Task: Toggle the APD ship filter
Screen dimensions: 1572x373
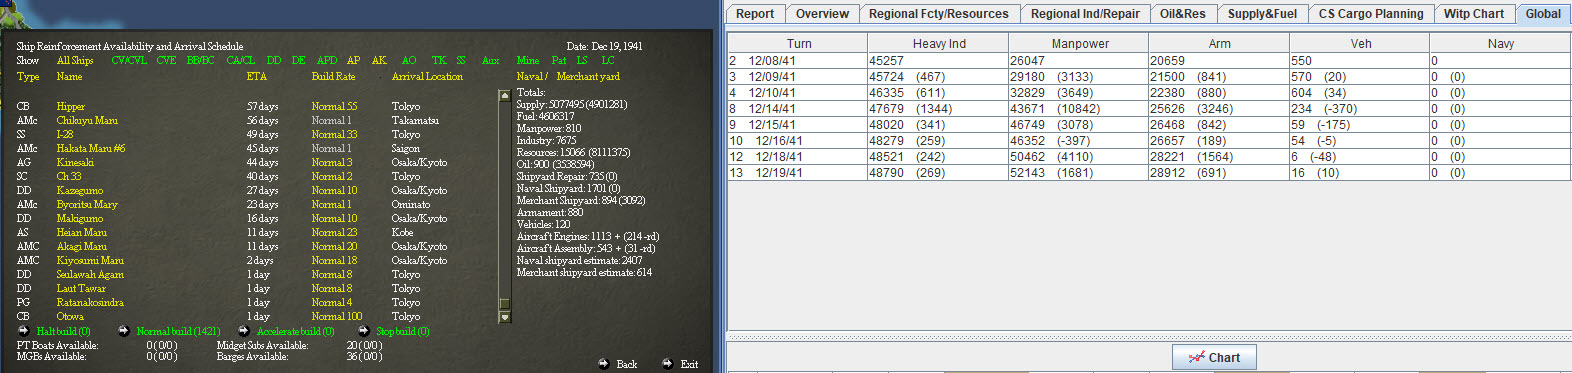Action: 327,60
